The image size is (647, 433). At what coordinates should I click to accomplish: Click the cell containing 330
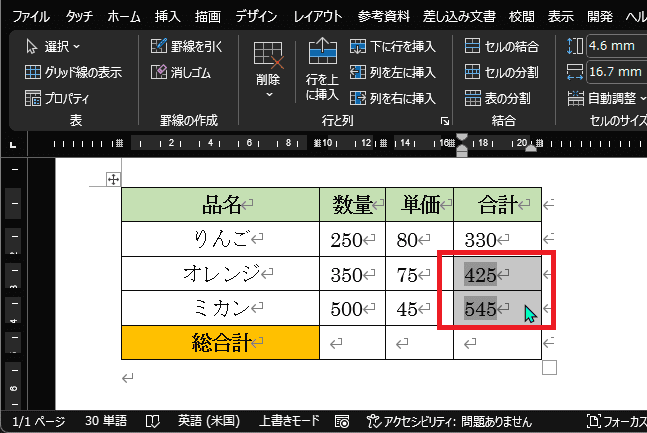tap(498, 239)
